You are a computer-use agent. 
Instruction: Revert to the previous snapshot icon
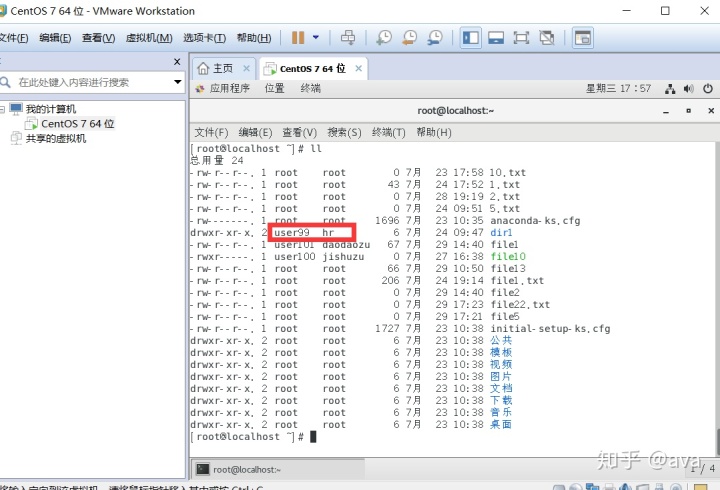[x=409, y=38]
